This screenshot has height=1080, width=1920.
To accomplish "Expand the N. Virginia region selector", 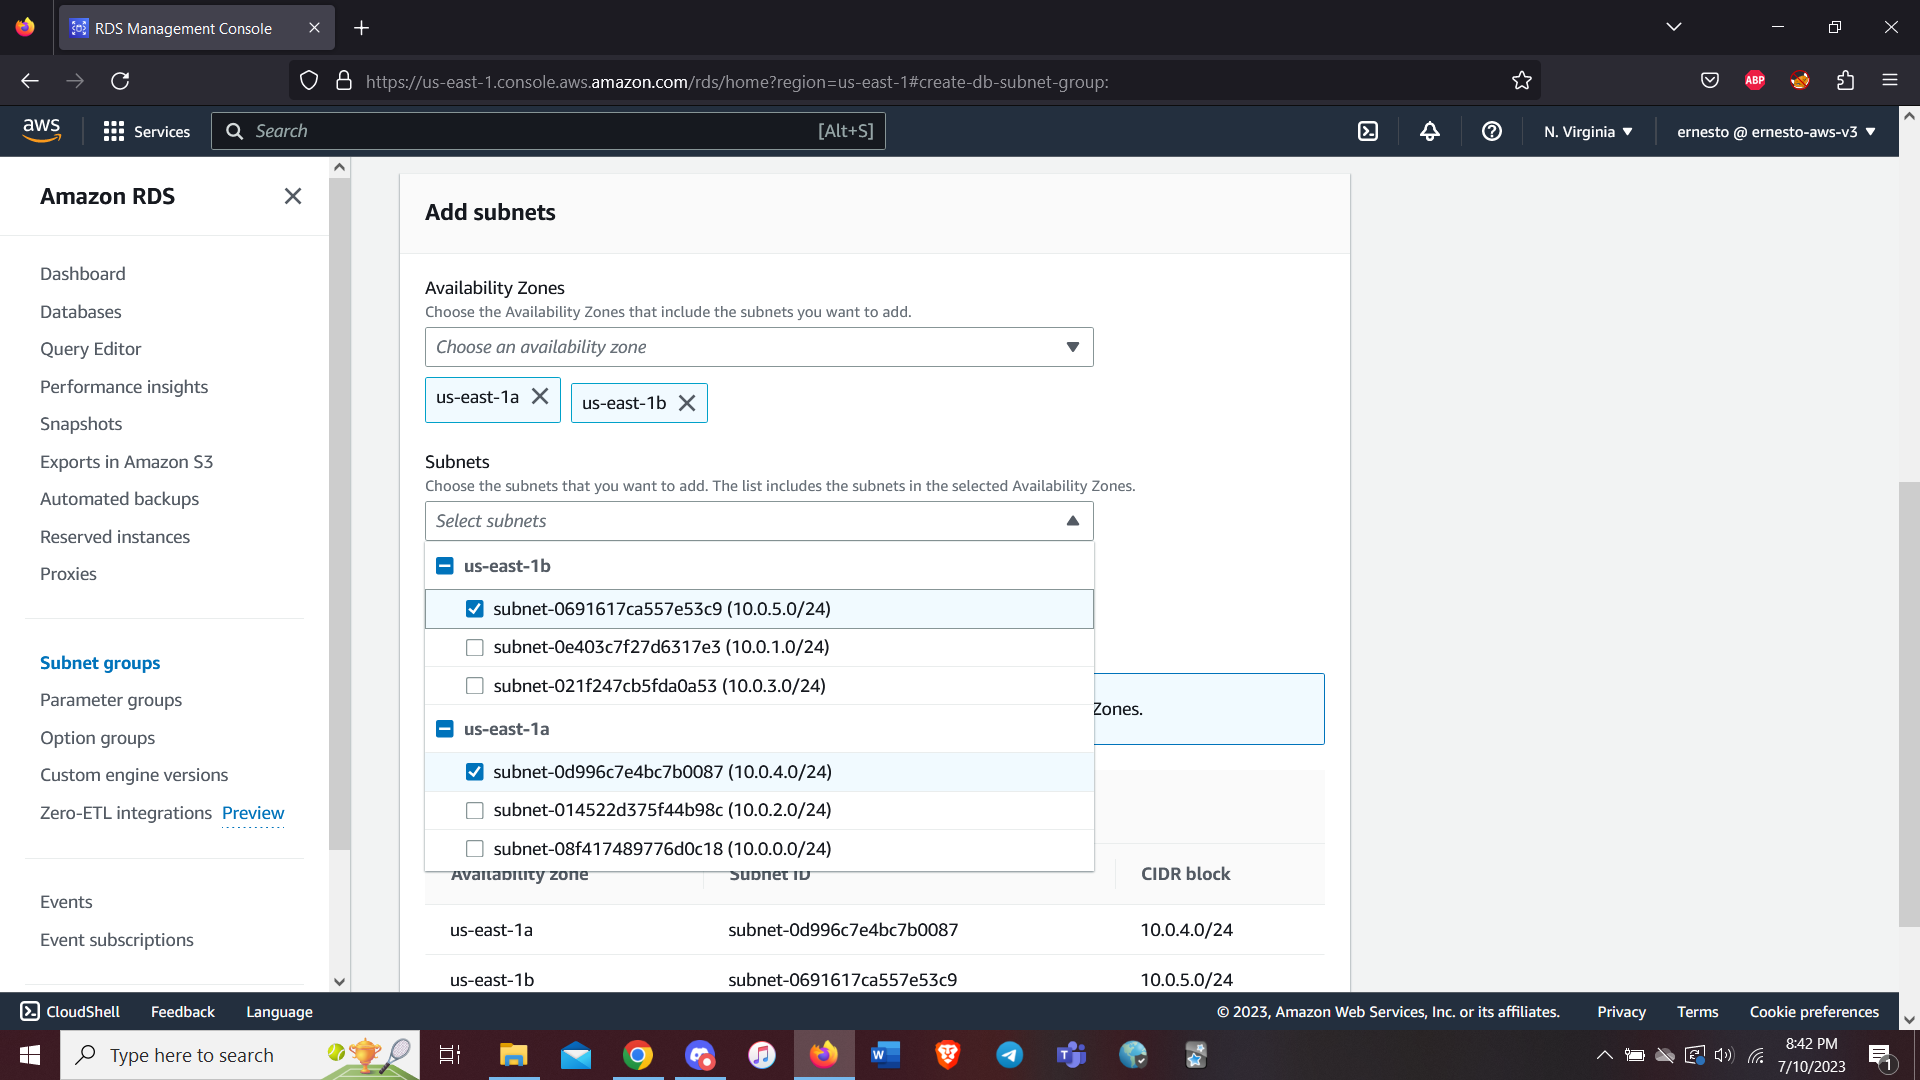I will (x=1588, y=131).
